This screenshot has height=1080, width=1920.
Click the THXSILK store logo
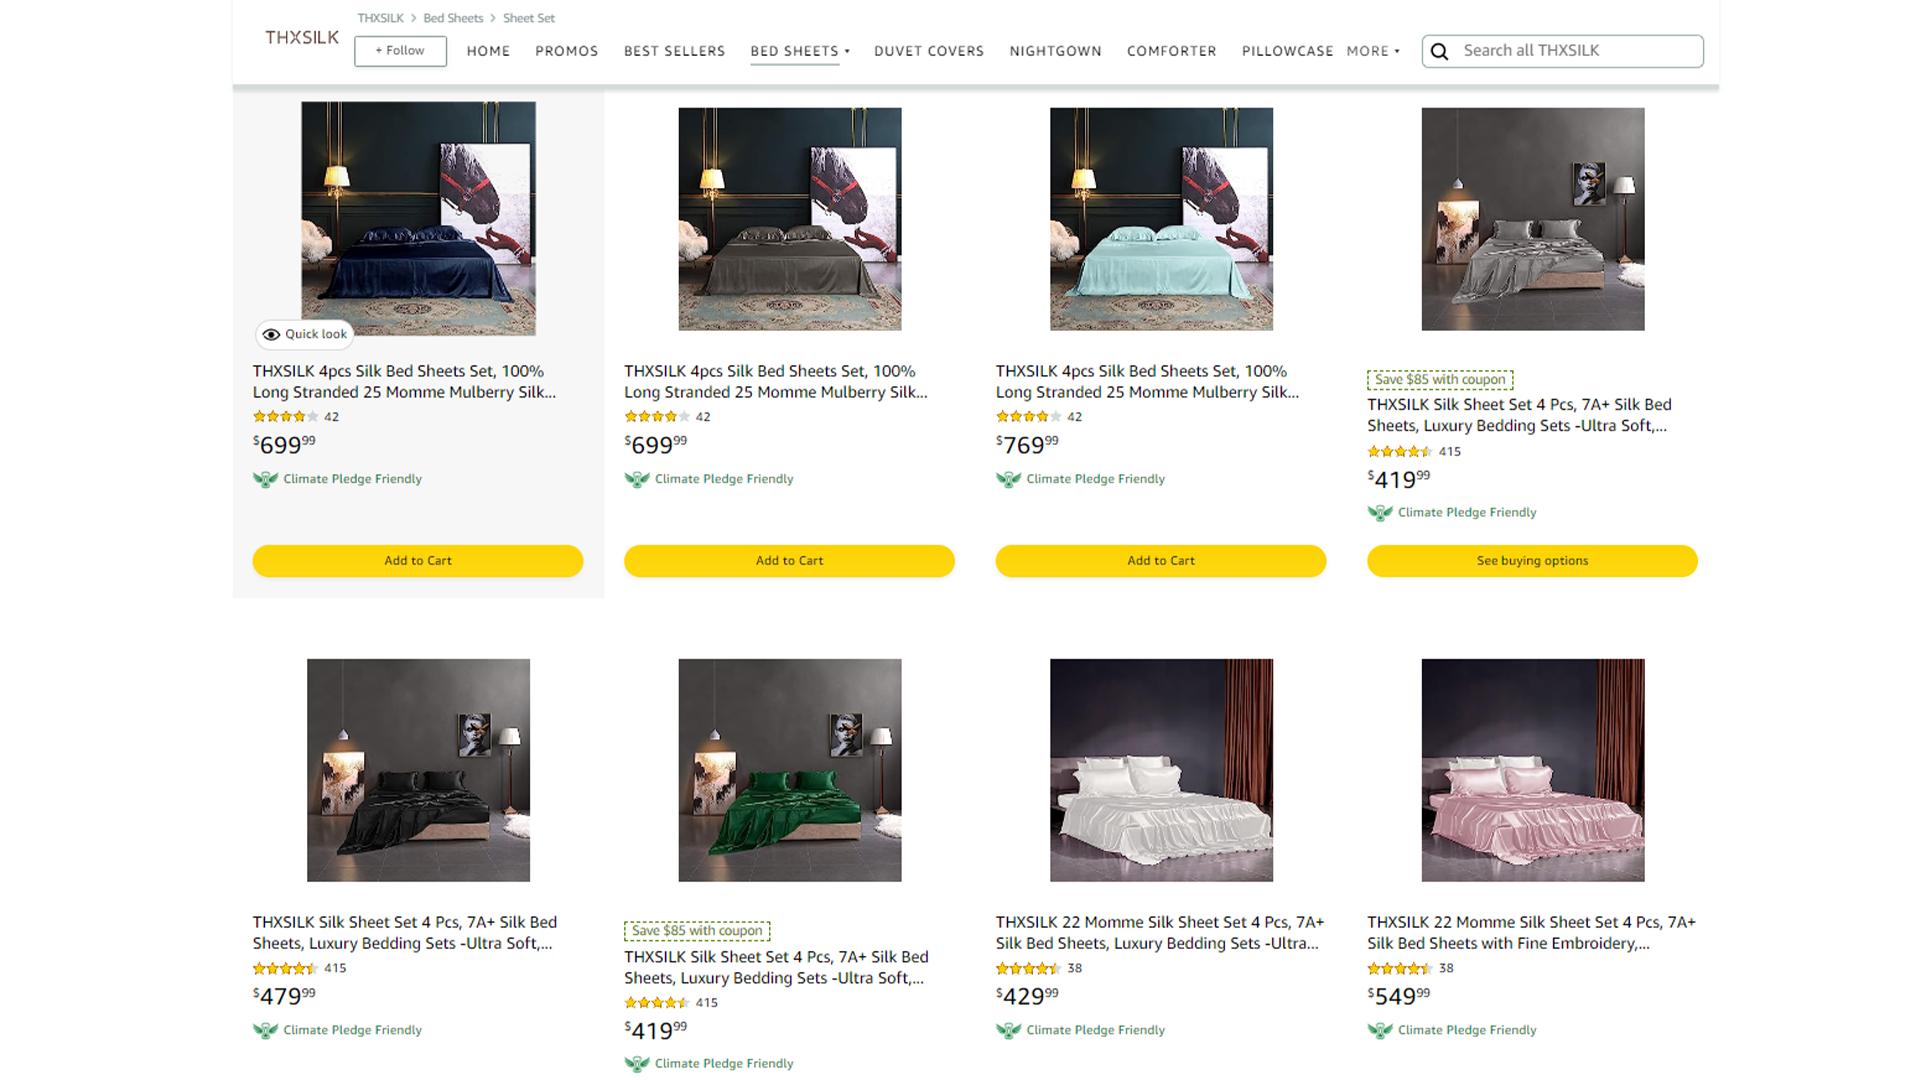[x=302, y=38]
